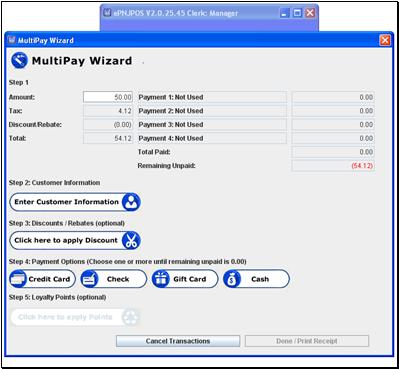Click the Amount input field

point(108,97)
